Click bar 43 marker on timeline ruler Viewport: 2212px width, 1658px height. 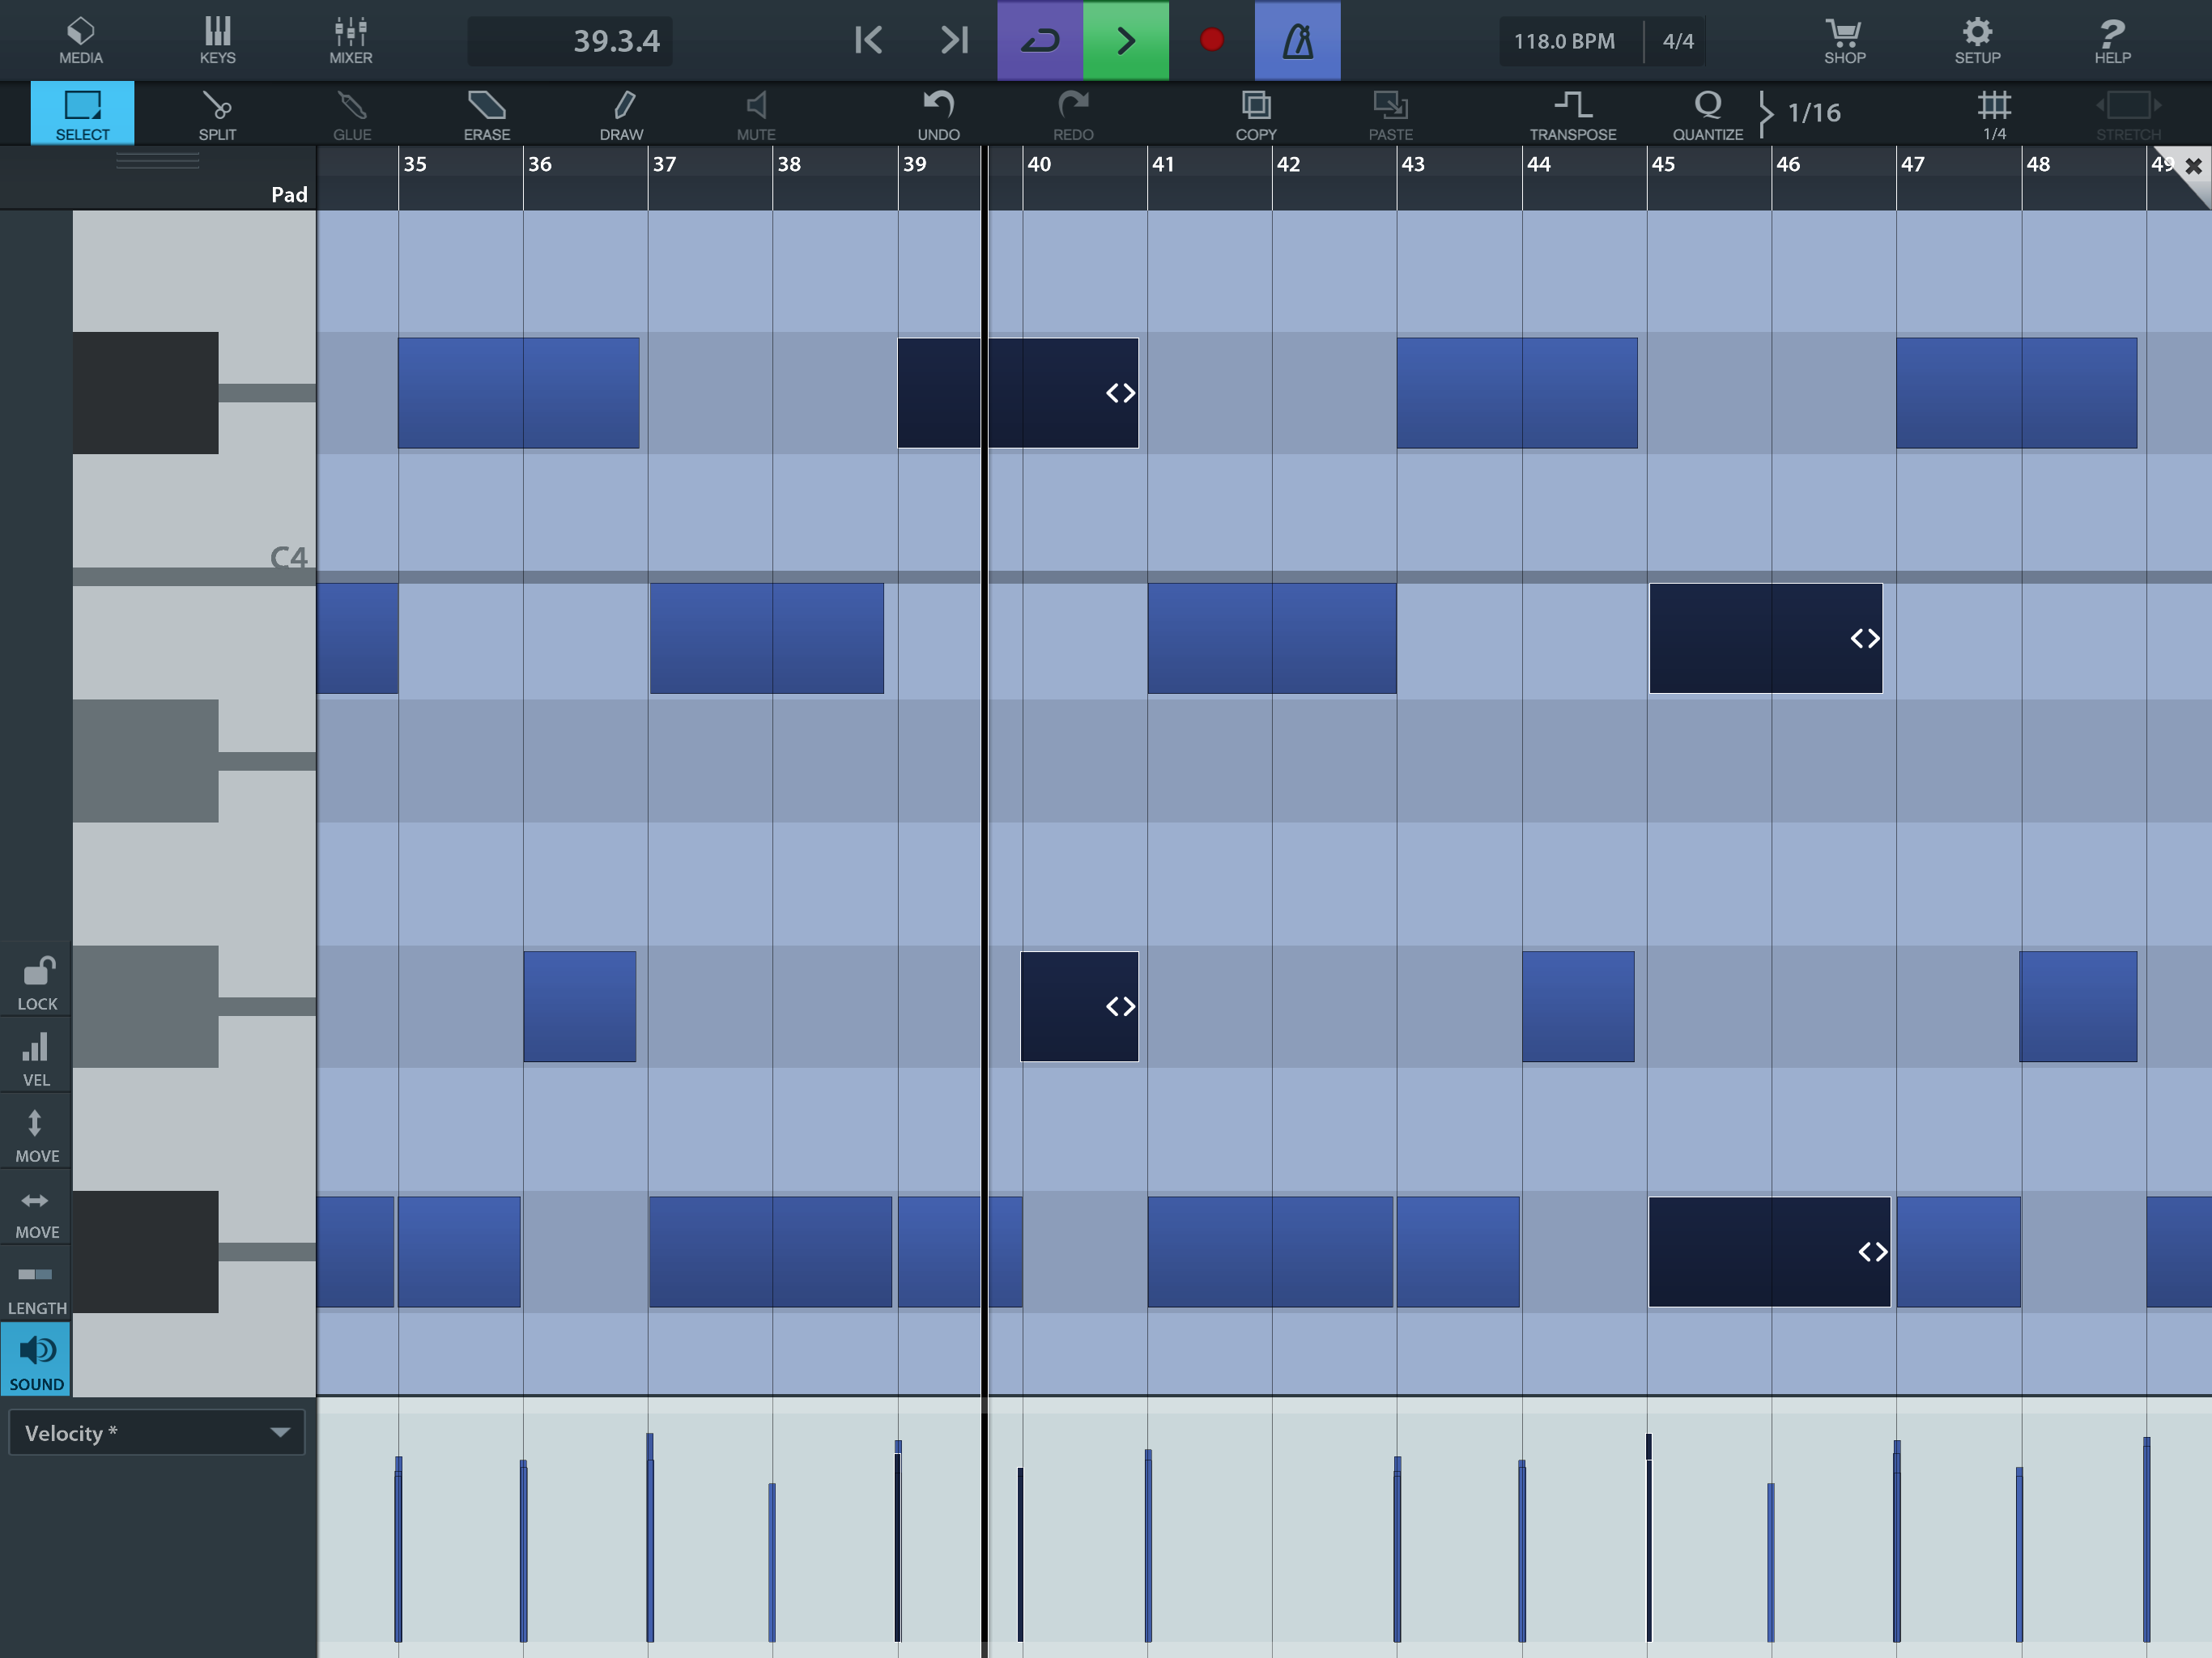[x=1412, y=165]
